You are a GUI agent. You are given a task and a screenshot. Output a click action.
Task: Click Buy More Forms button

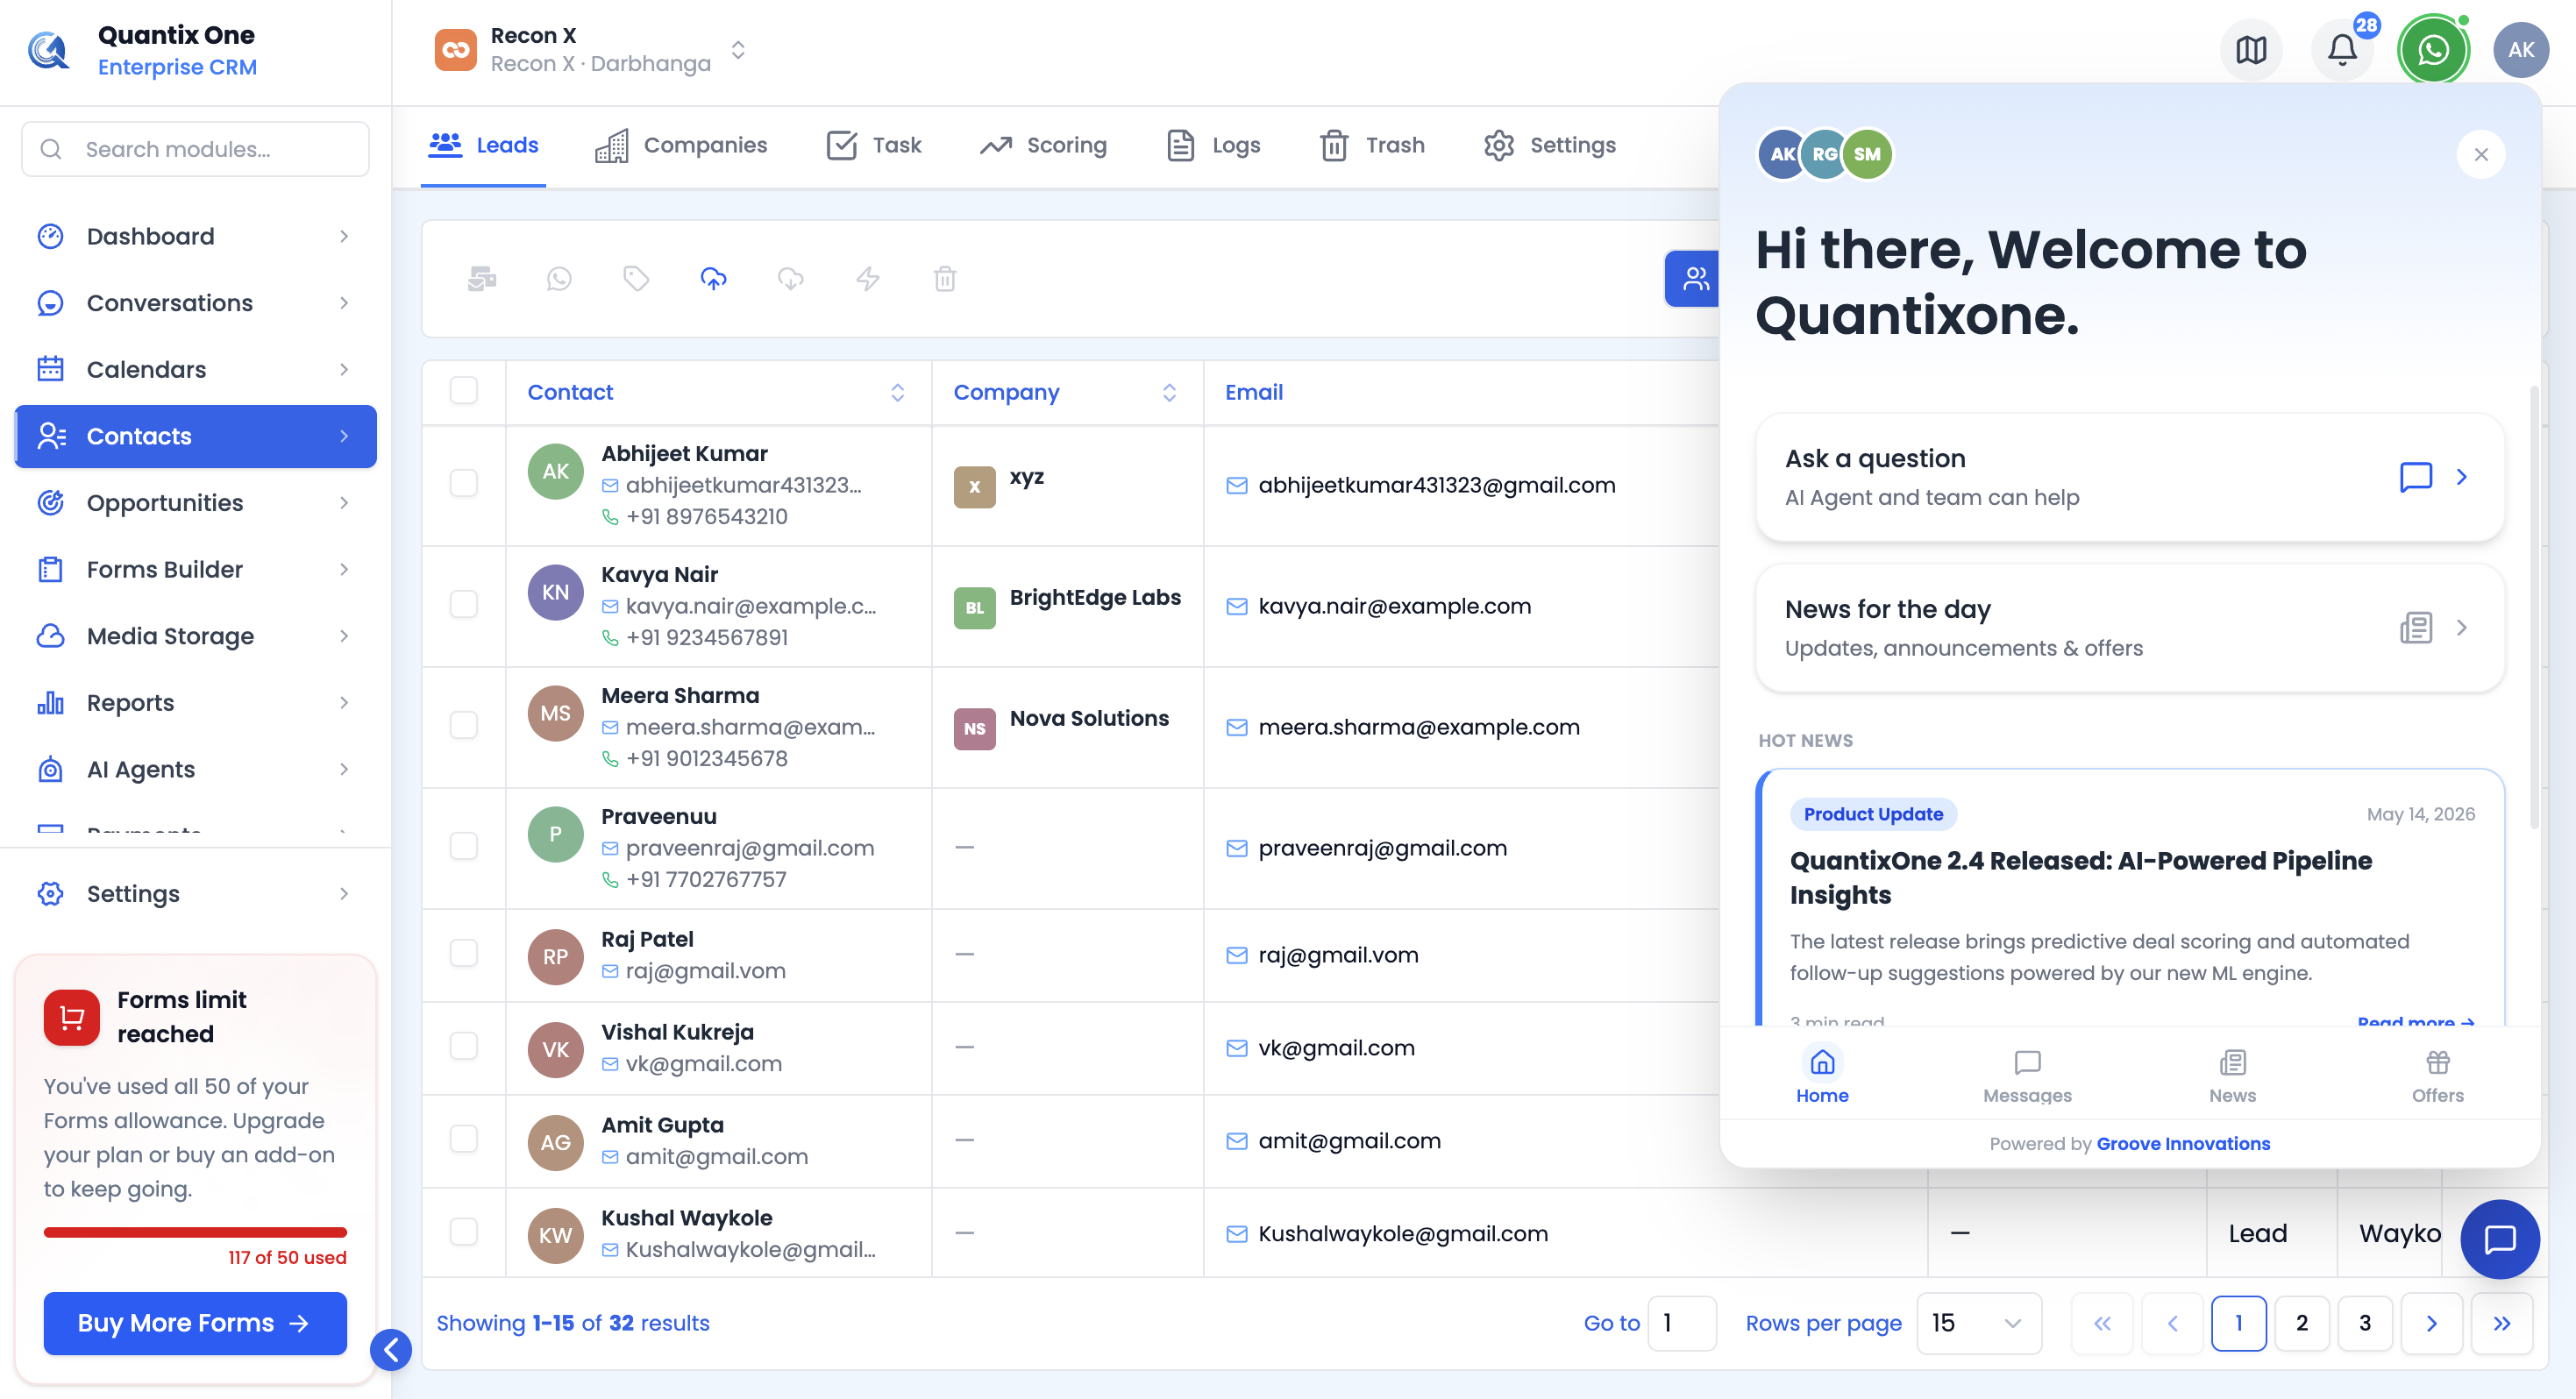195,1323
